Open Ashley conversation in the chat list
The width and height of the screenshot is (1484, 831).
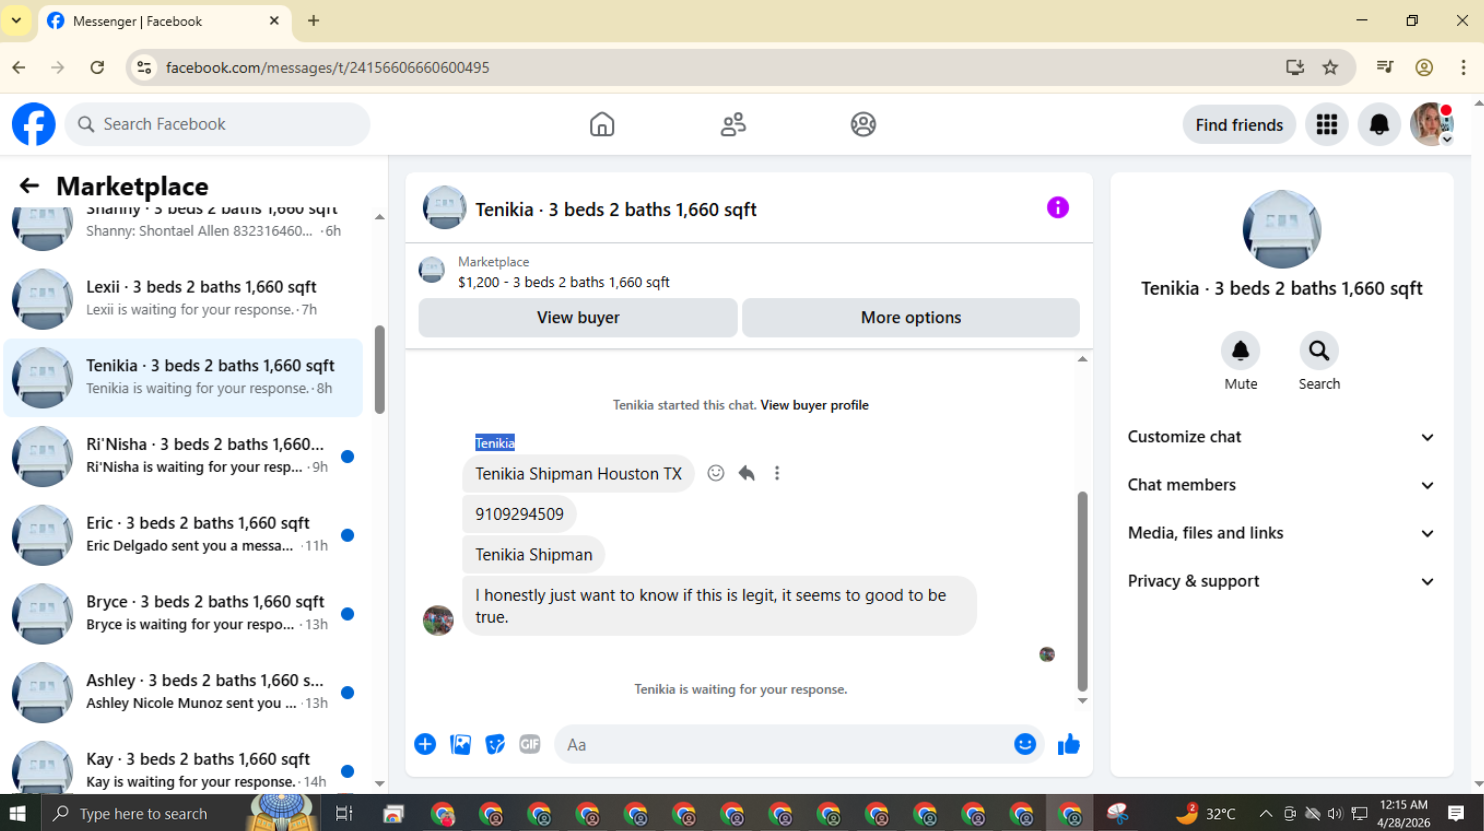(x=183, y=692)
